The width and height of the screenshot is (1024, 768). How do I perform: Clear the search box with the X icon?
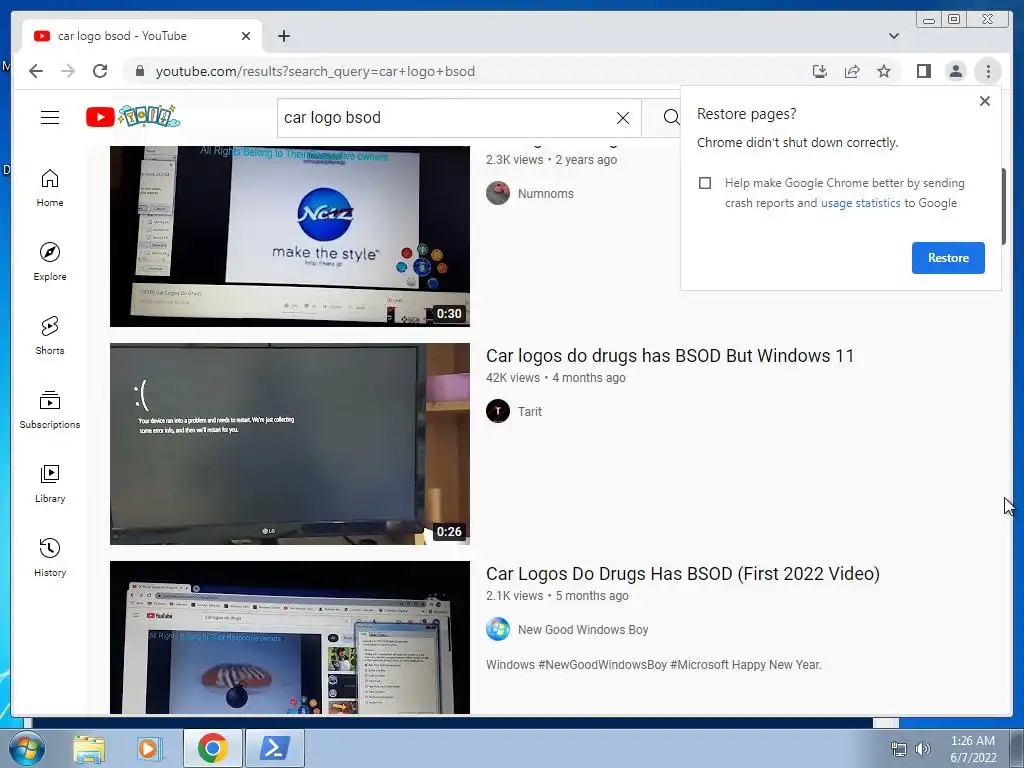coord(622,118)
